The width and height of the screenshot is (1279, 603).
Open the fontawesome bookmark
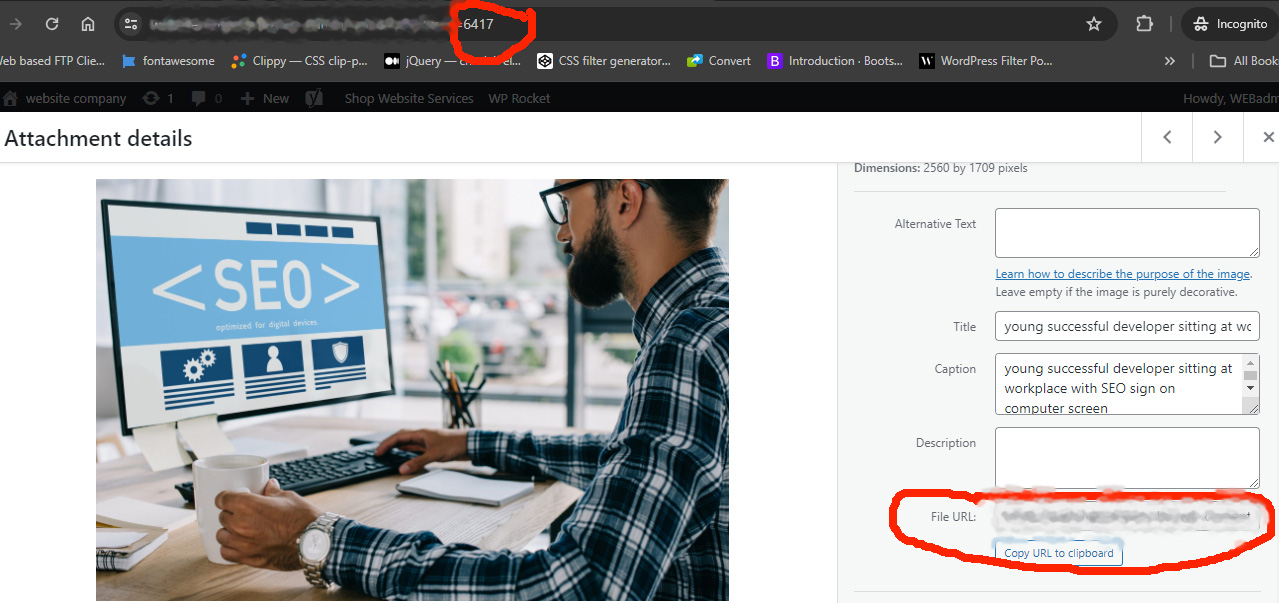[x=168, y=61]
